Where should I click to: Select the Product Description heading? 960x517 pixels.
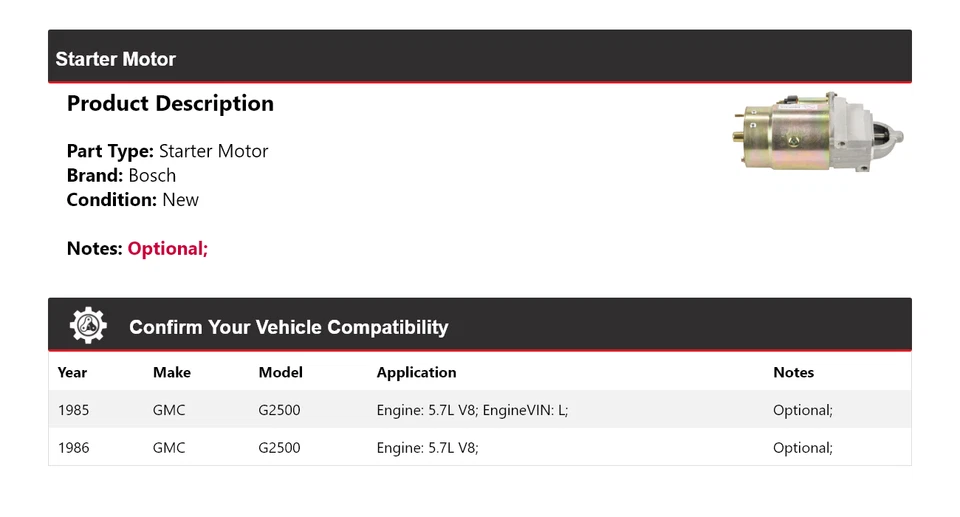click(x=170, y=104)
